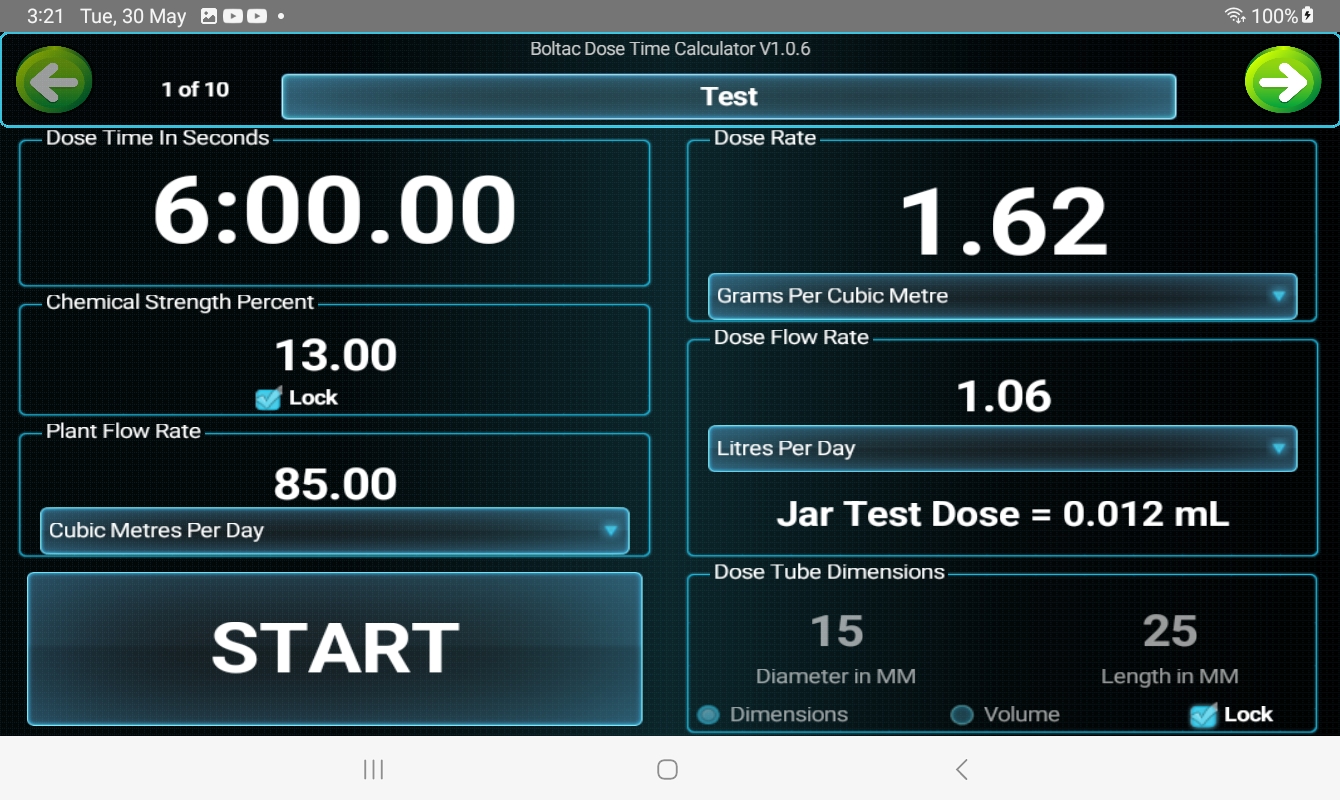Tap the Length in MM label
Screen dimensions: 1340x800
coord(1170,677)
